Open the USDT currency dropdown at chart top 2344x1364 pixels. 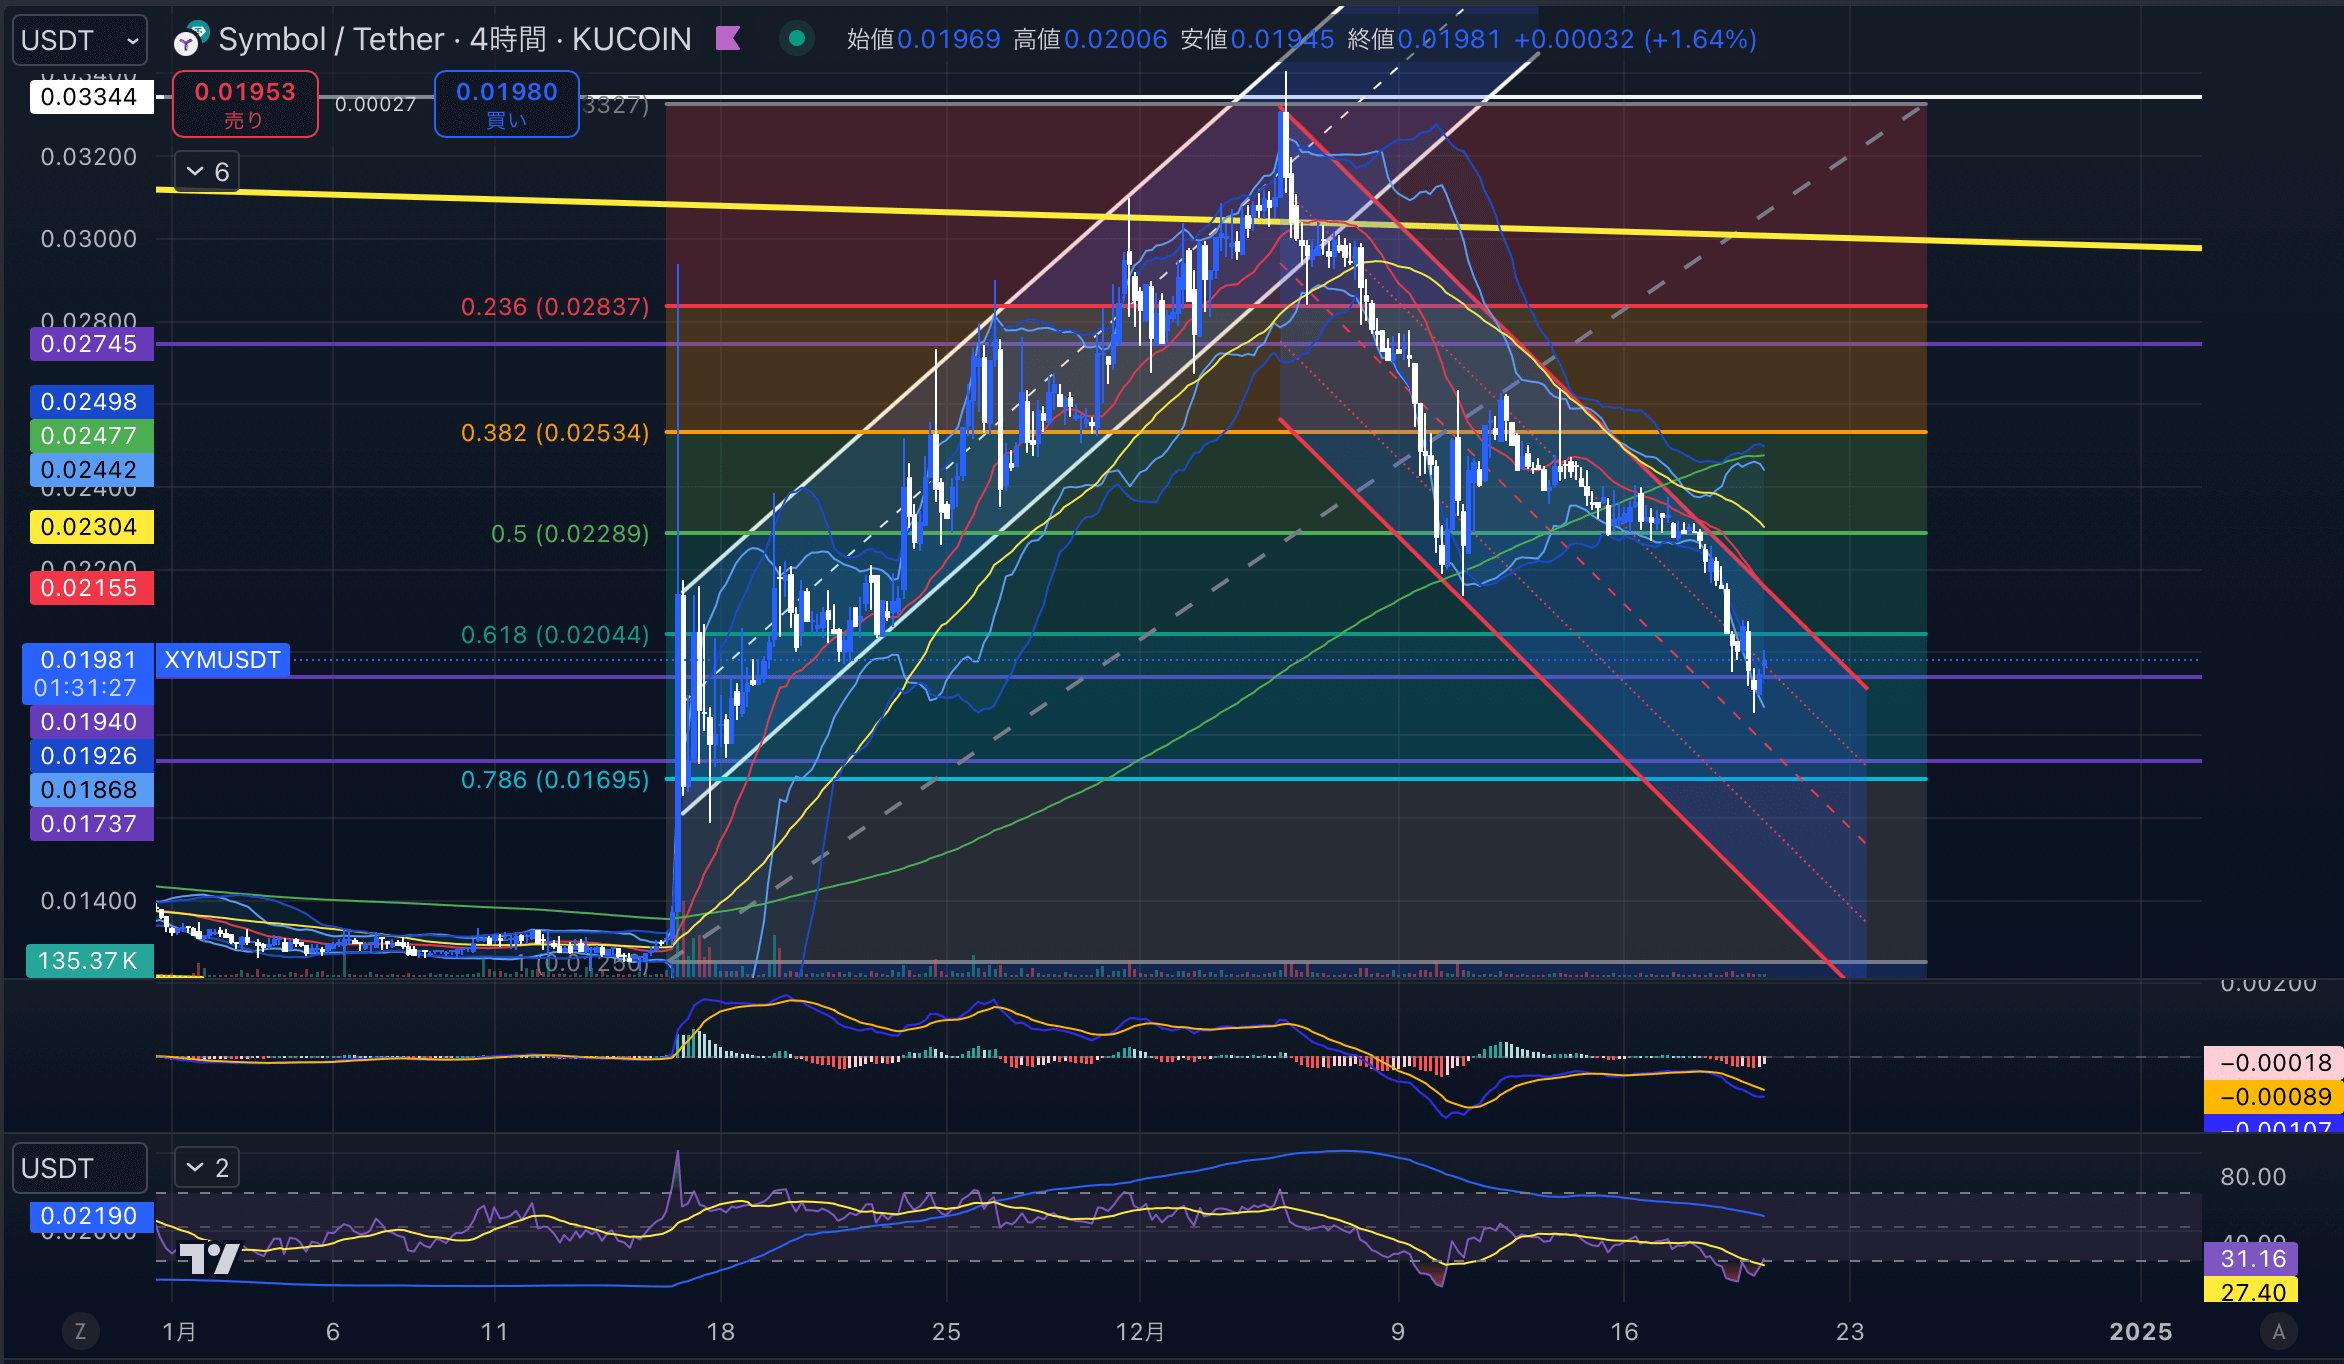[x=80, y=40]
